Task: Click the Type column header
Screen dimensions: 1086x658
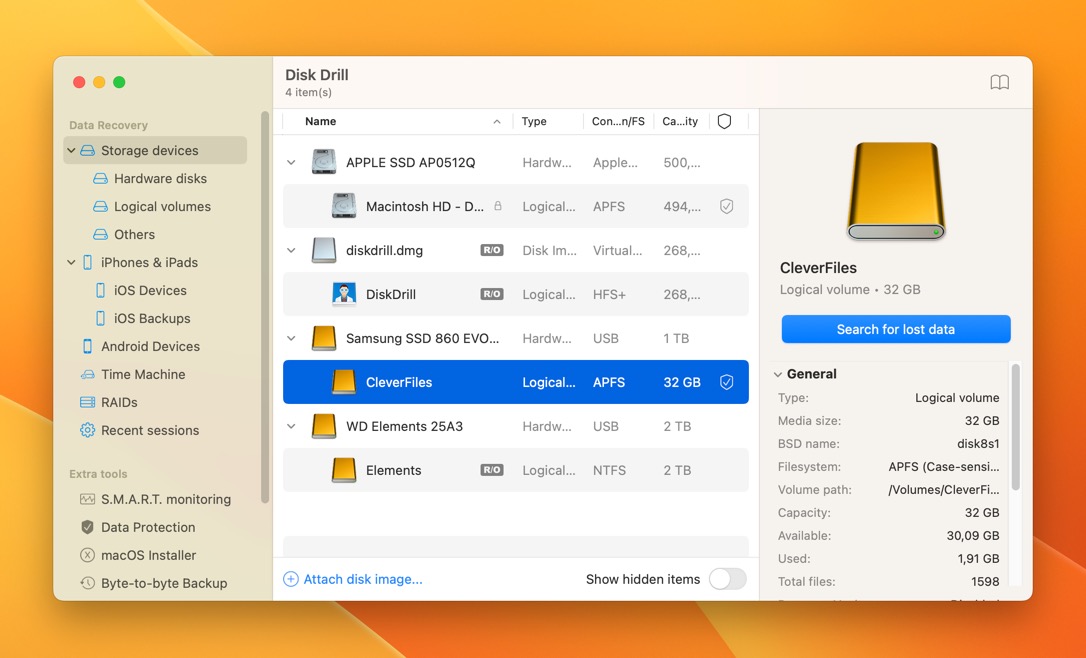Action: point(534,121)
